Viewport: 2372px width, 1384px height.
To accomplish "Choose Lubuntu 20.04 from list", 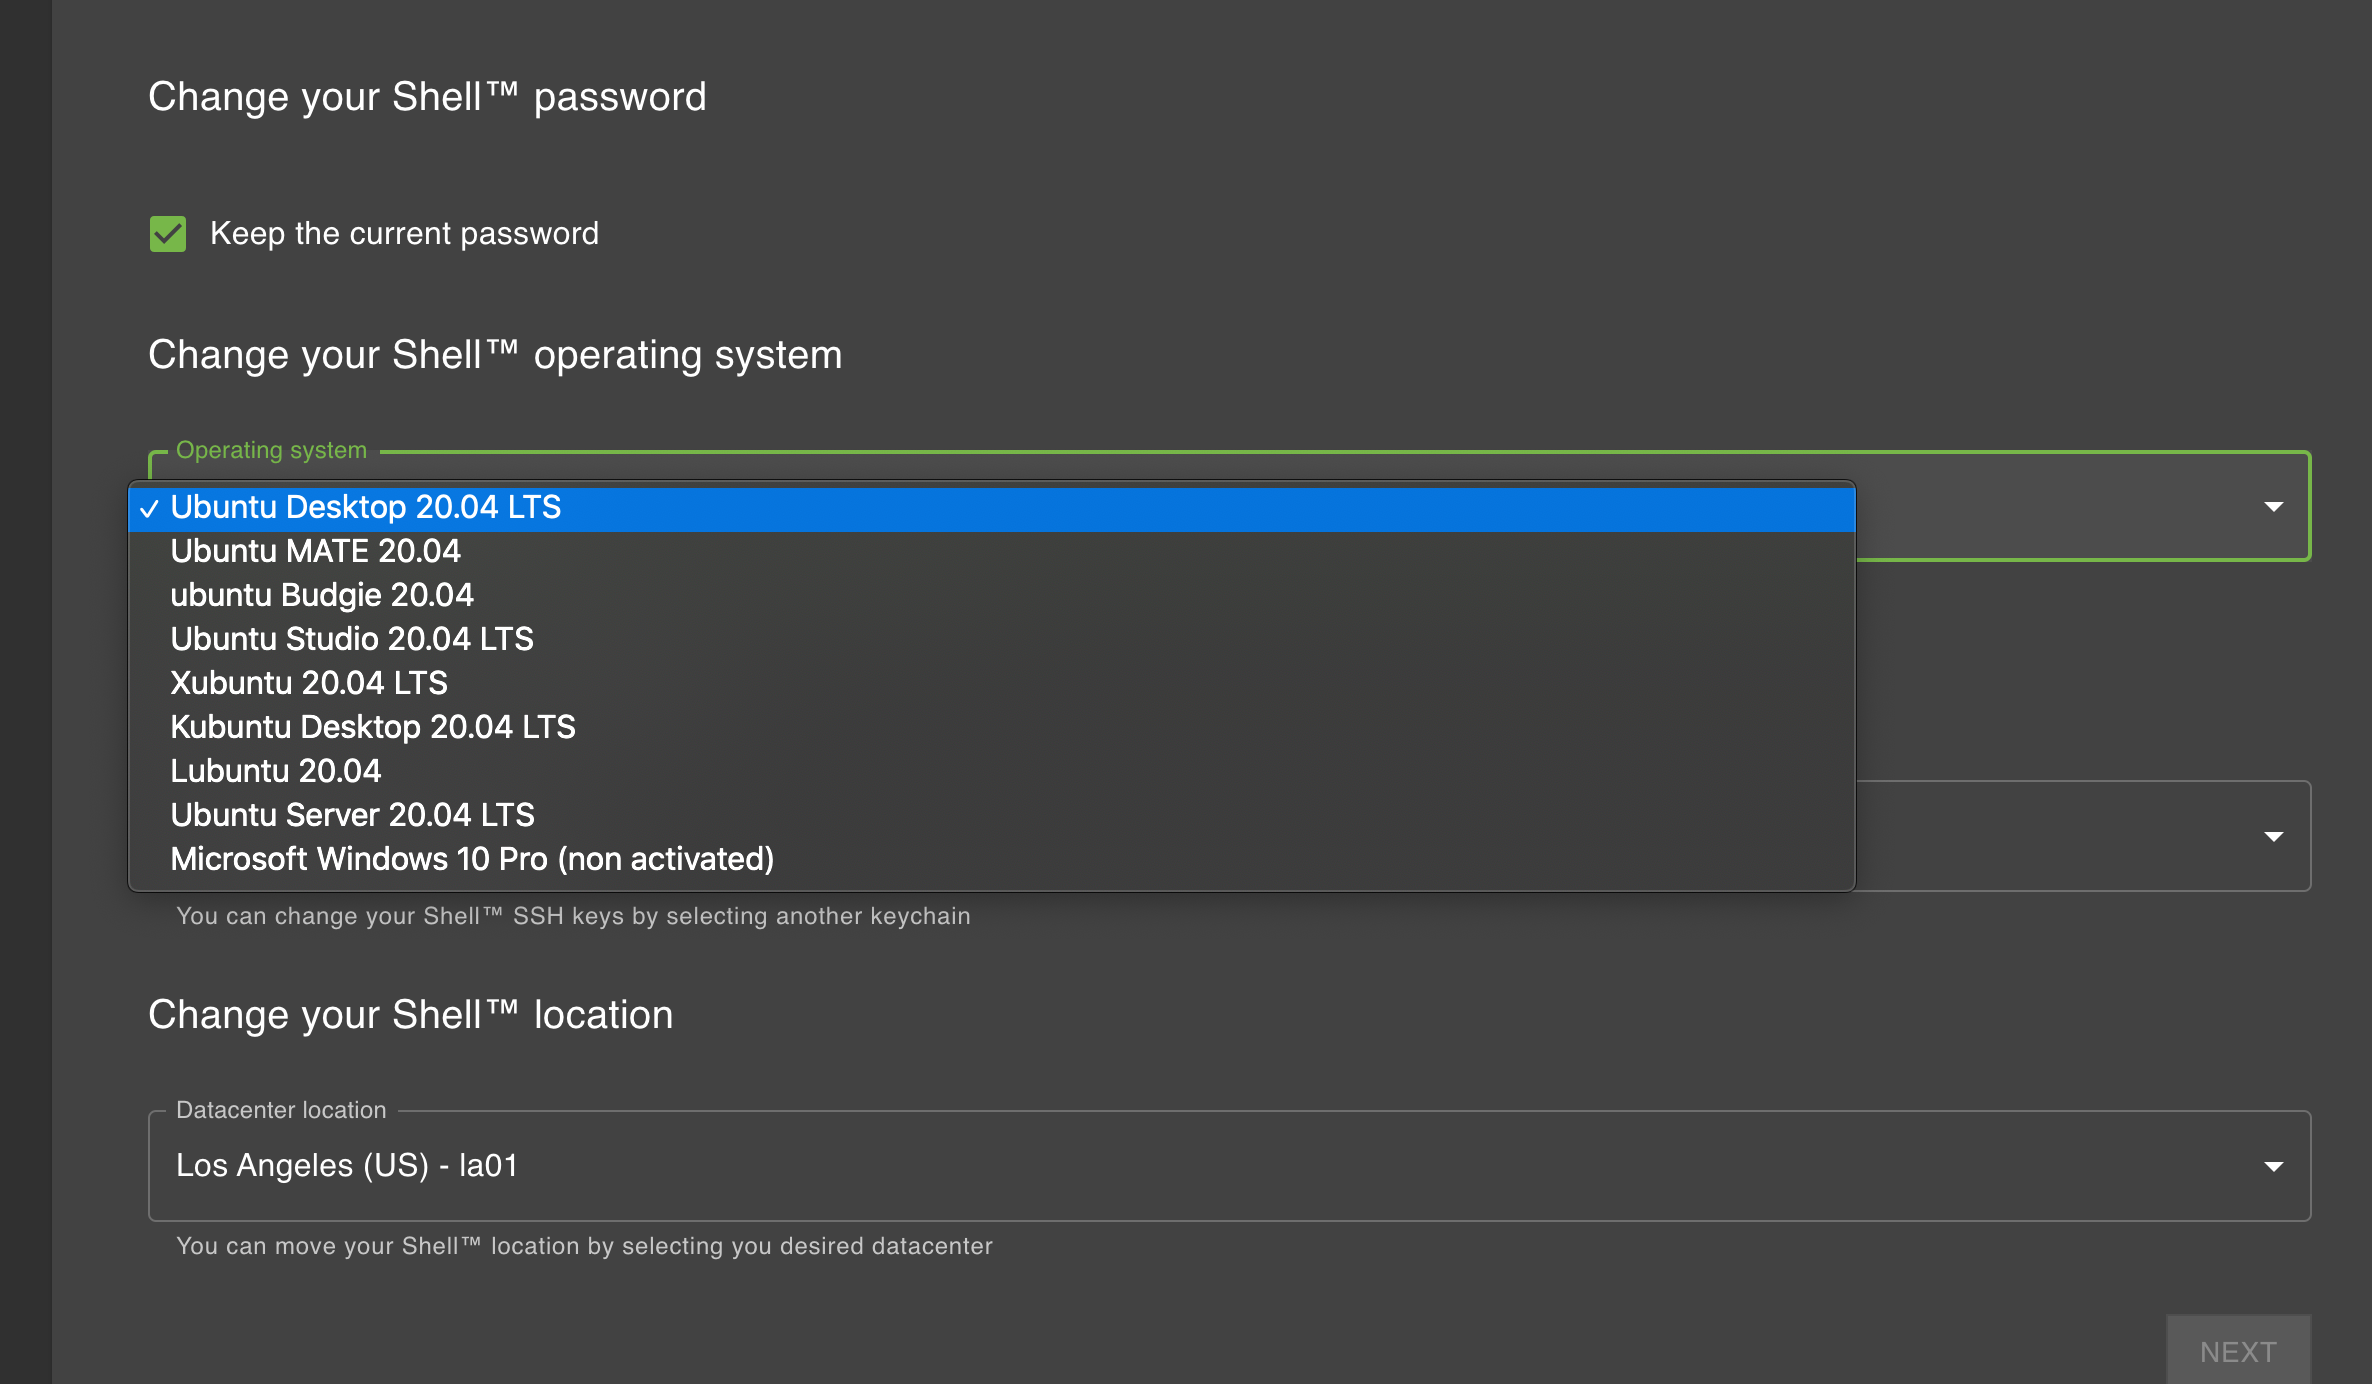I will (x=992, y=772).
